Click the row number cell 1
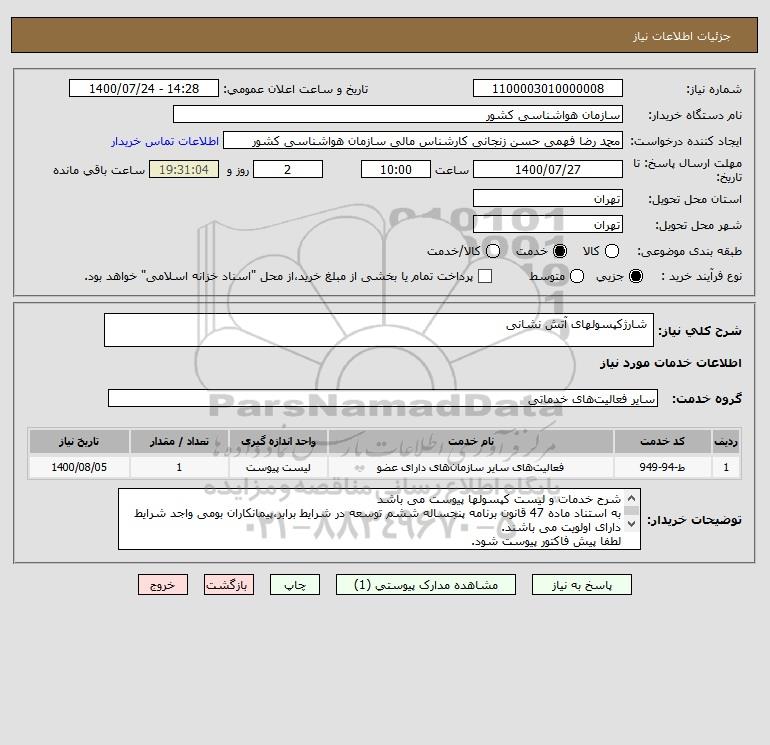The width and height of the screenshot is (770, 745). point(726,467)
